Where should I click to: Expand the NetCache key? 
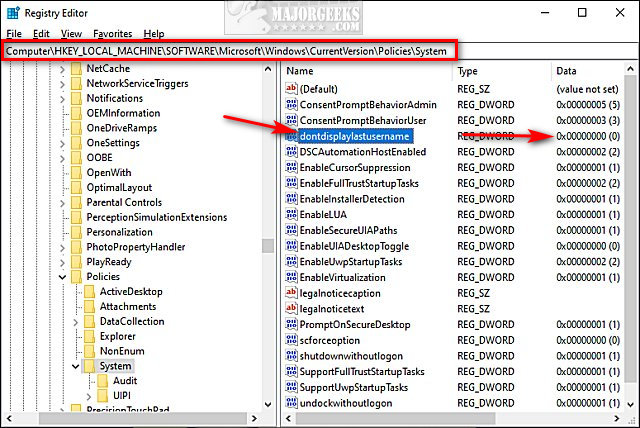pos(62,69)
